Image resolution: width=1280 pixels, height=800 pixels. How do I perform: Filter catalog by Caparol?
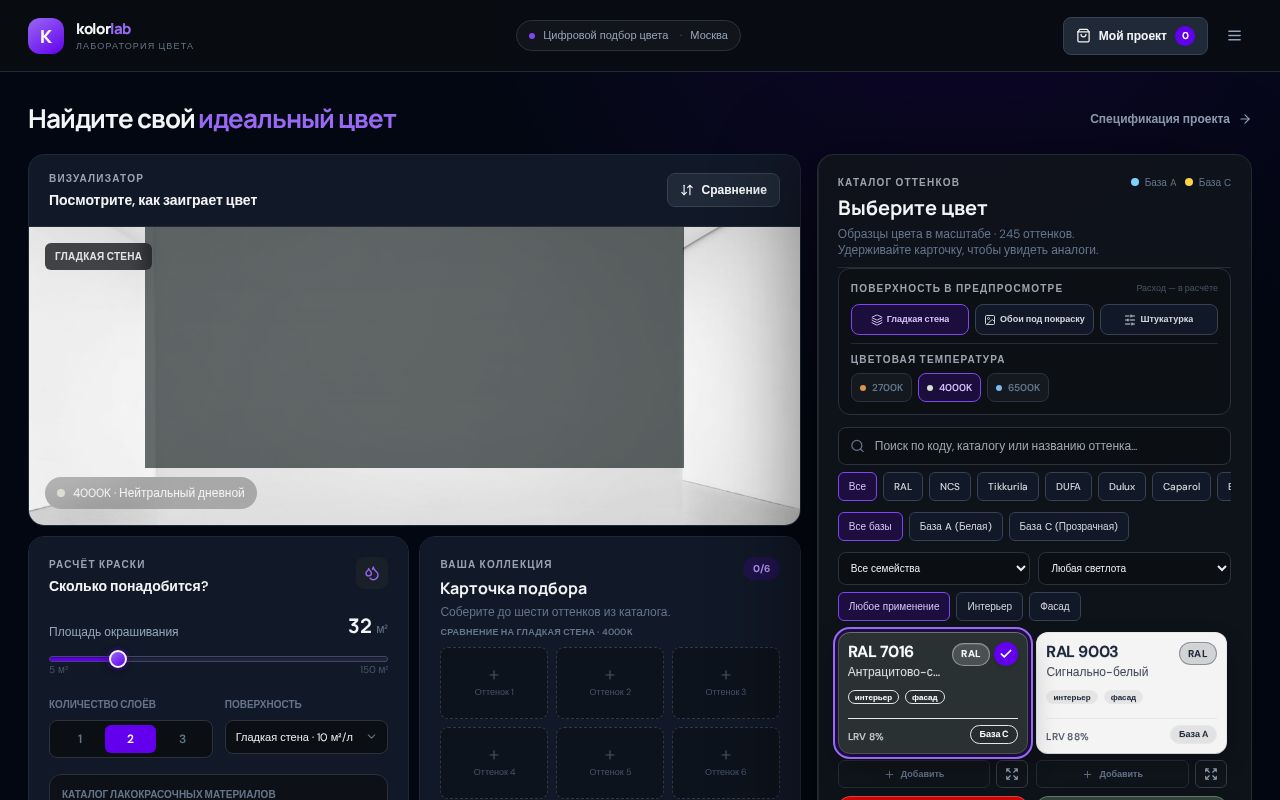click(x=1181, y=487)
